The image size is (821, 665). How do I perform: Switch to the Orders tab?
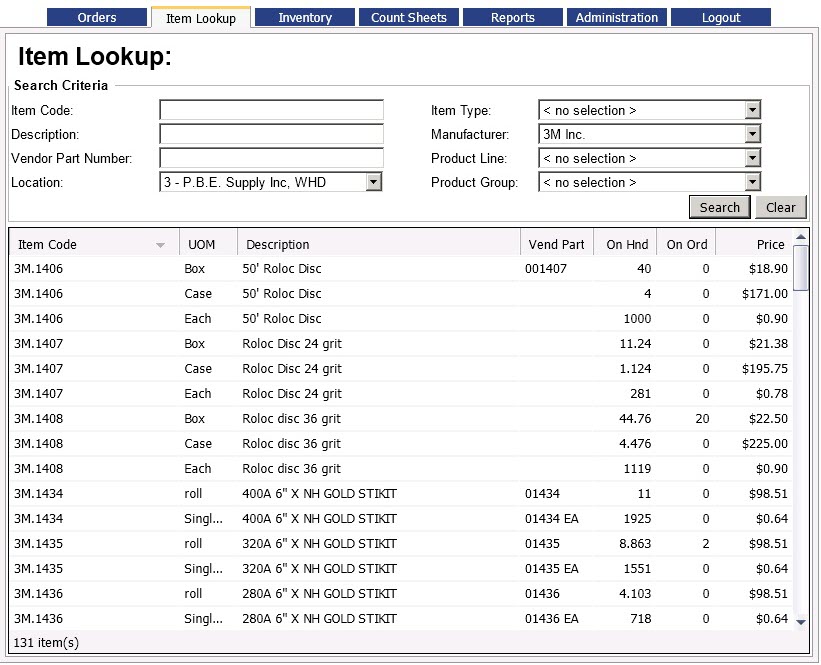tap(97, 17)
